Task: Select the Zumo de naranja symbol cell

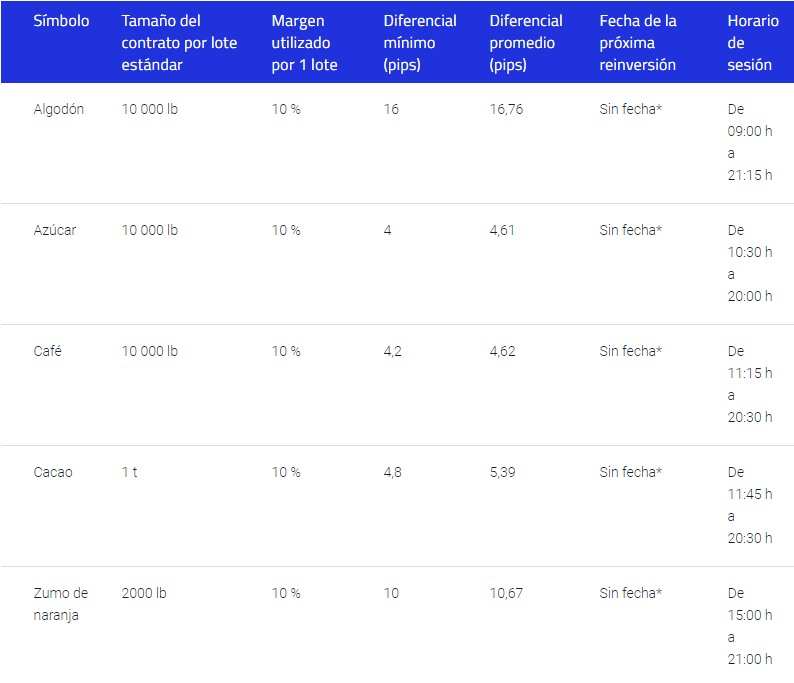Action: (61, 604)
